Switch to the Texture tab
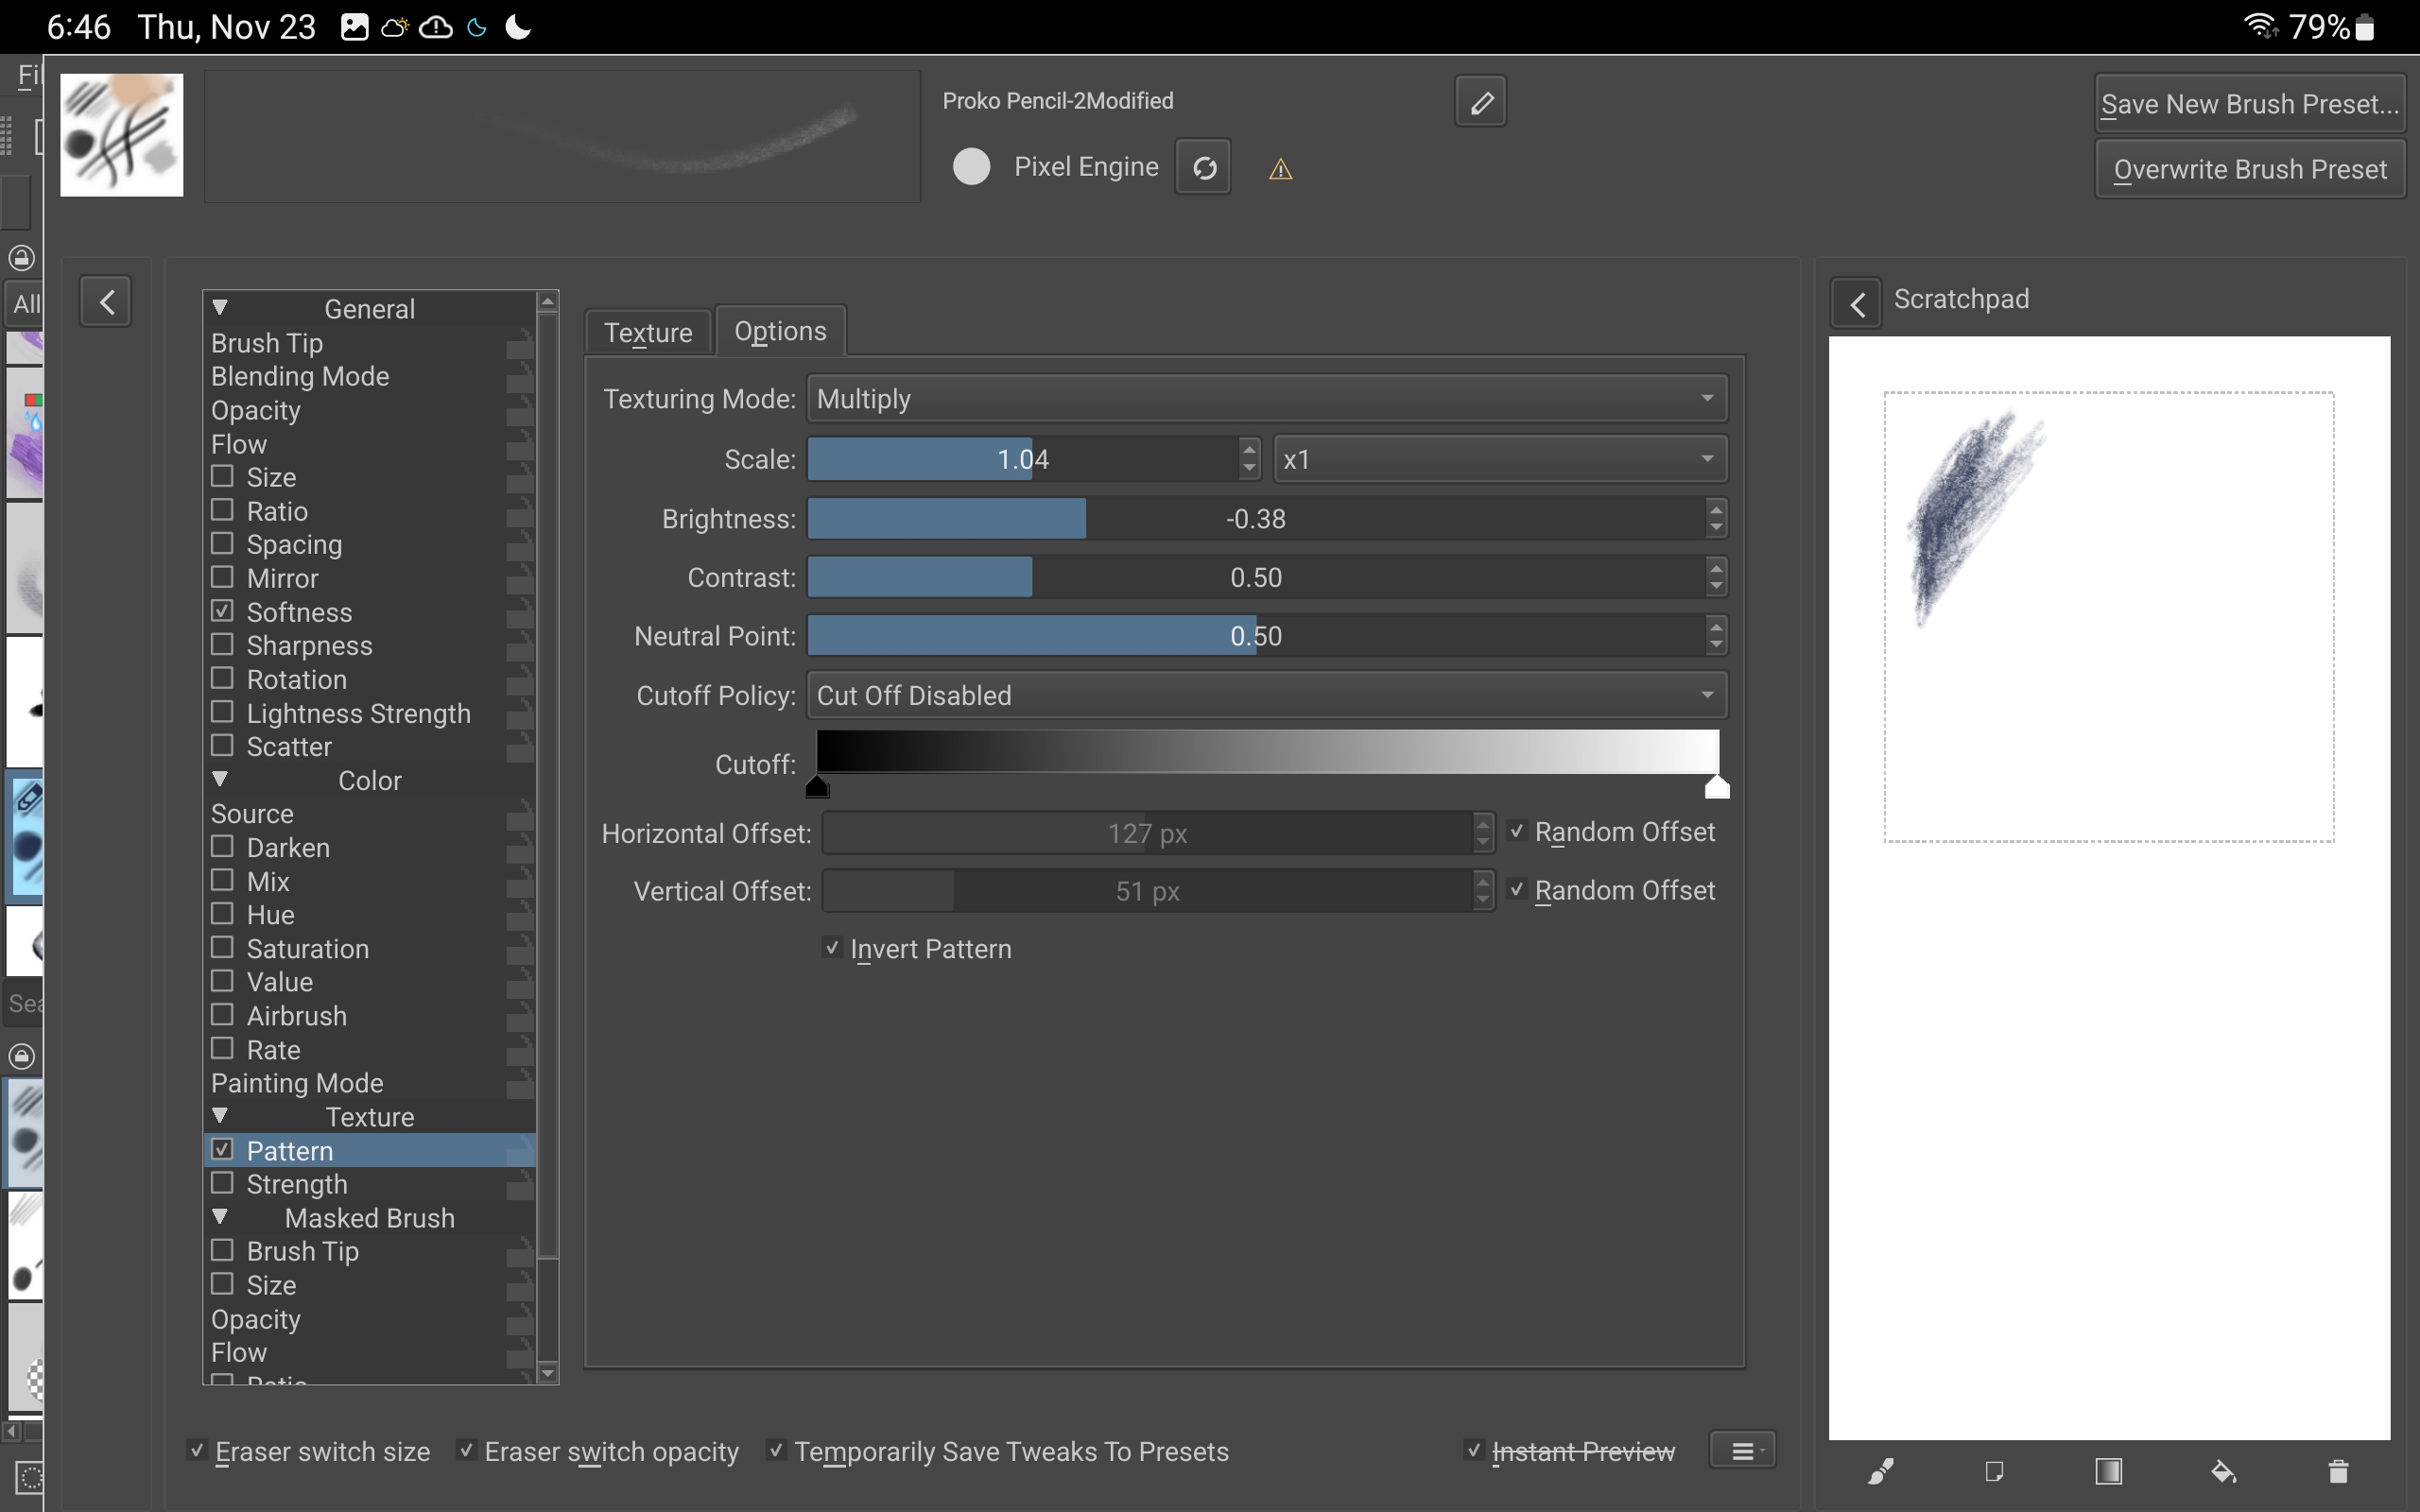 tap(648, 332)
